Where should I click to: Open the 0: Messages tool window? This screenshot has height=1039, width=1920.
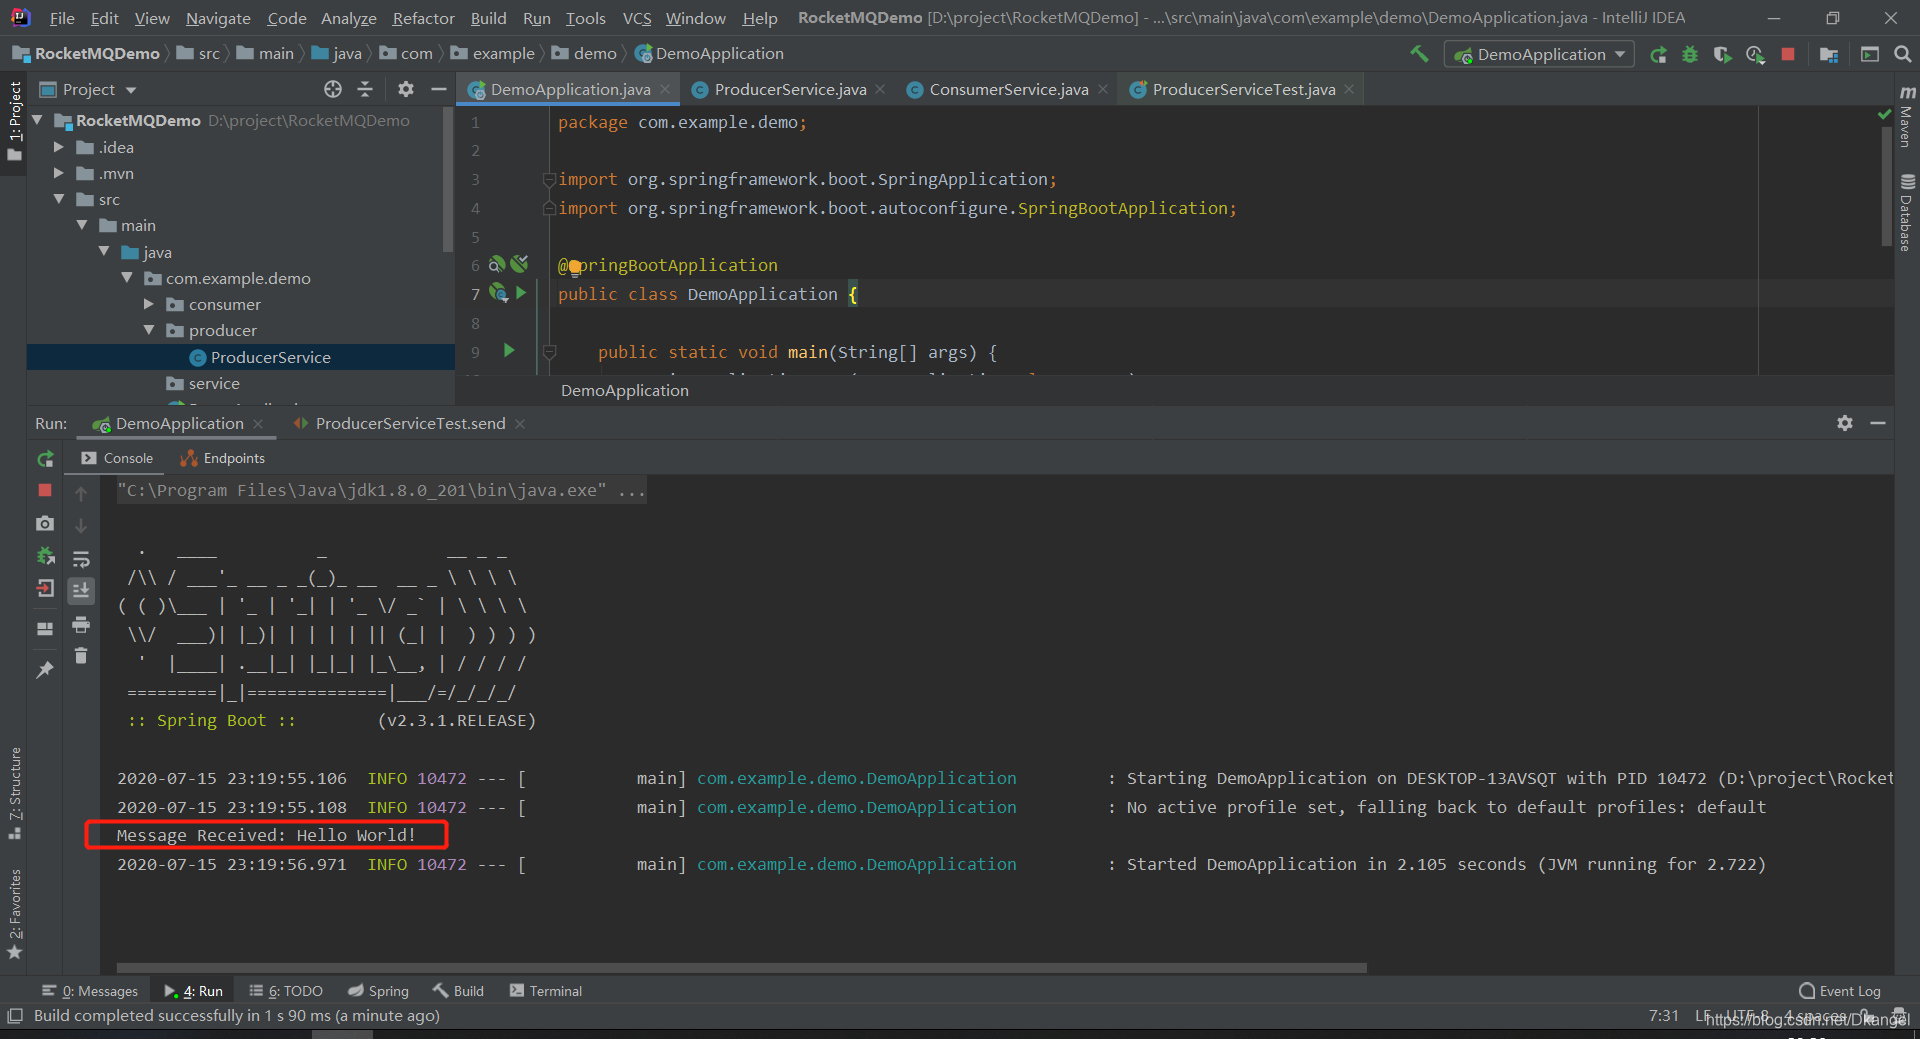(x=90, y=991)
